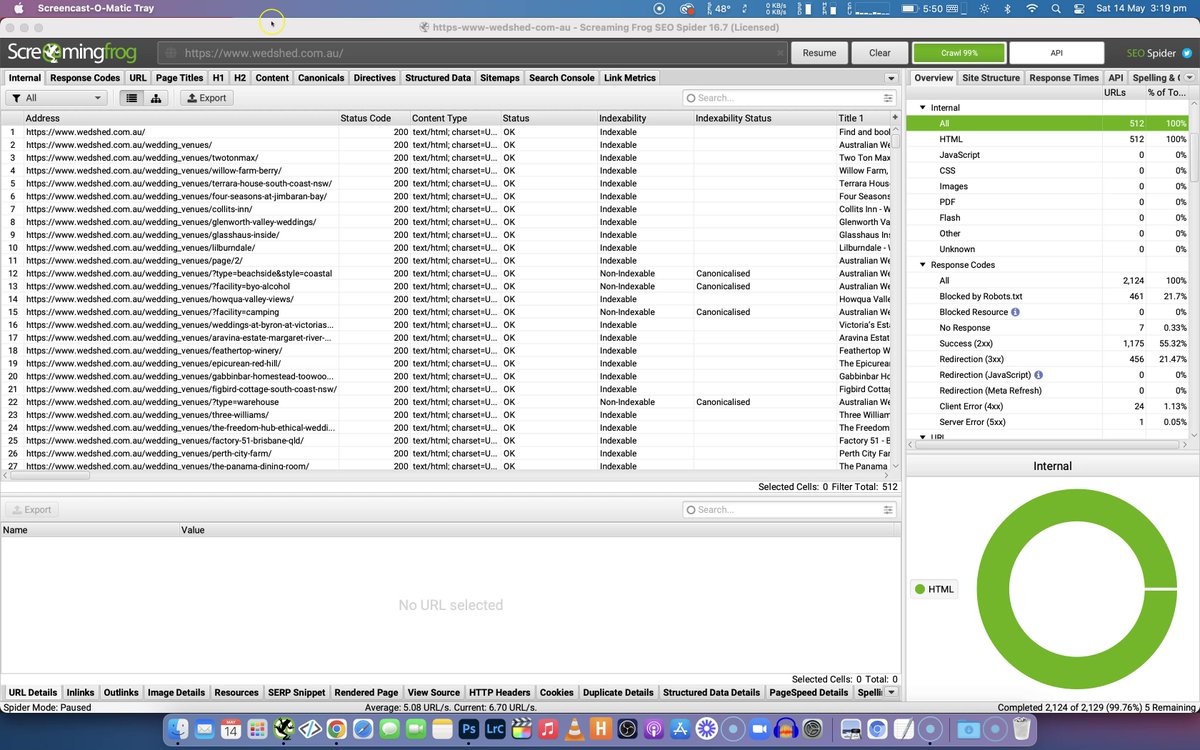Open the Structured Data tab
The image size is (1200, 750).
click(438, 78)
